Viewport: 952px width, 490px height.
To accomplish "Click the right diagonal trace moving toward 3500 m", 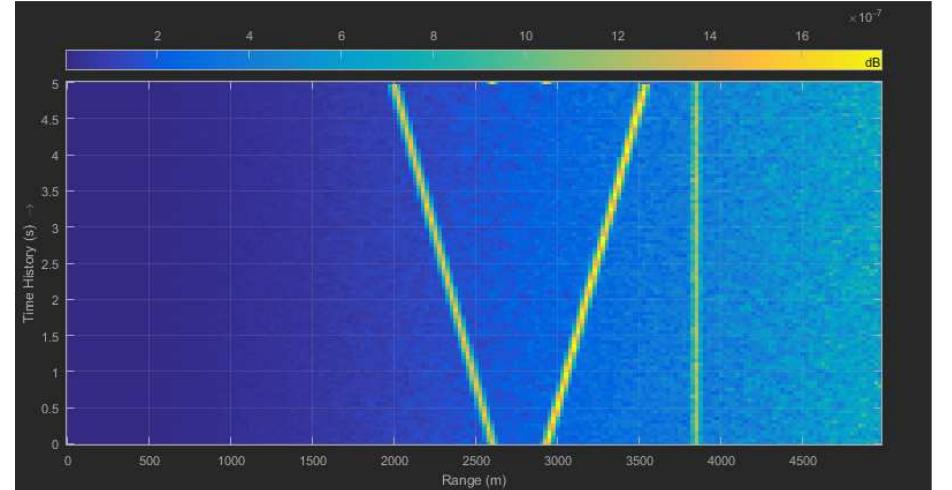I will [593, 262].
